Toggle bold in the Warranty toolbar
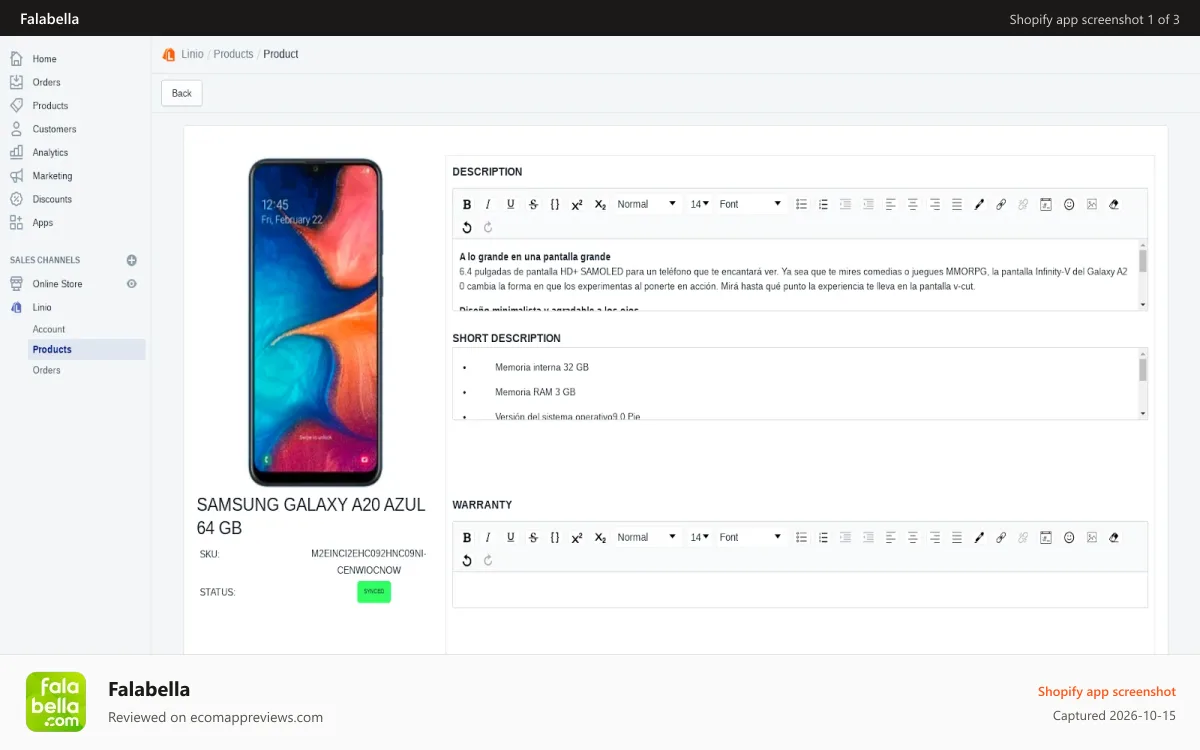1200x750 pixels. tap(467, 537)
